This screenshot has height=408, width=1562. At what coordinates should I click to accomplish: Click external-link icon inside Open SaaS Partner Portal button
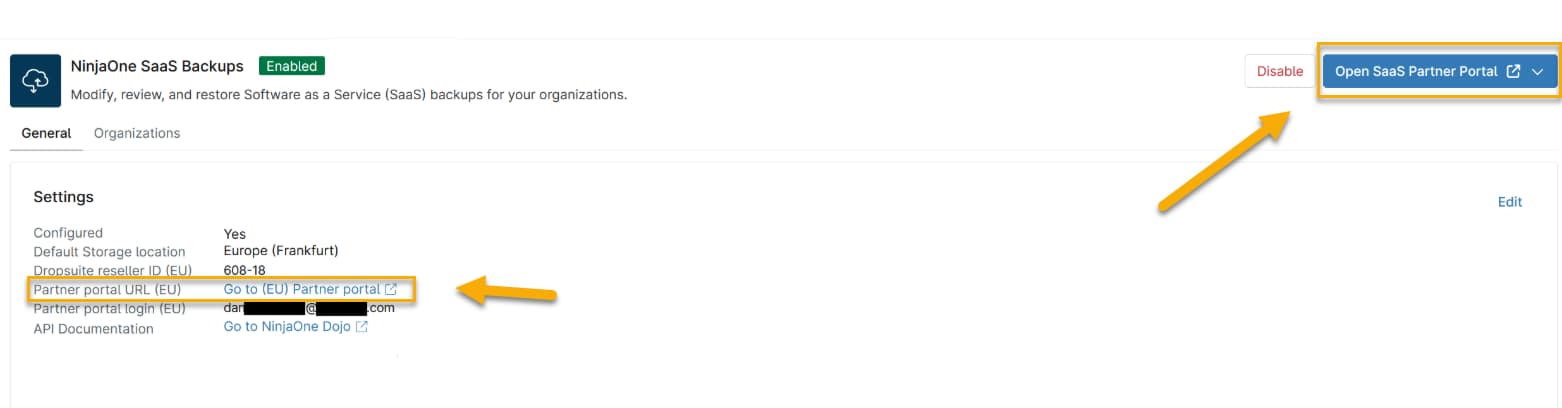pos(1513,72)
